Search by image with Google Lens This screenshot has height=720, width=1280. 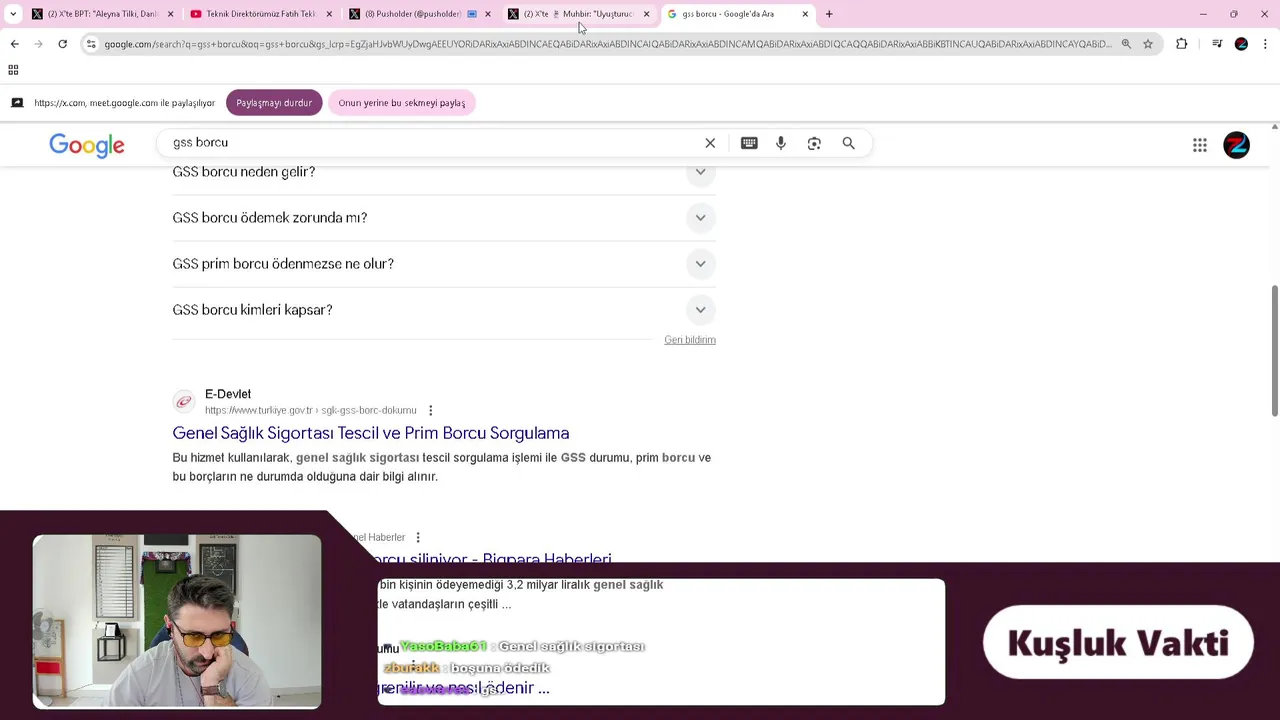(814, 143)
